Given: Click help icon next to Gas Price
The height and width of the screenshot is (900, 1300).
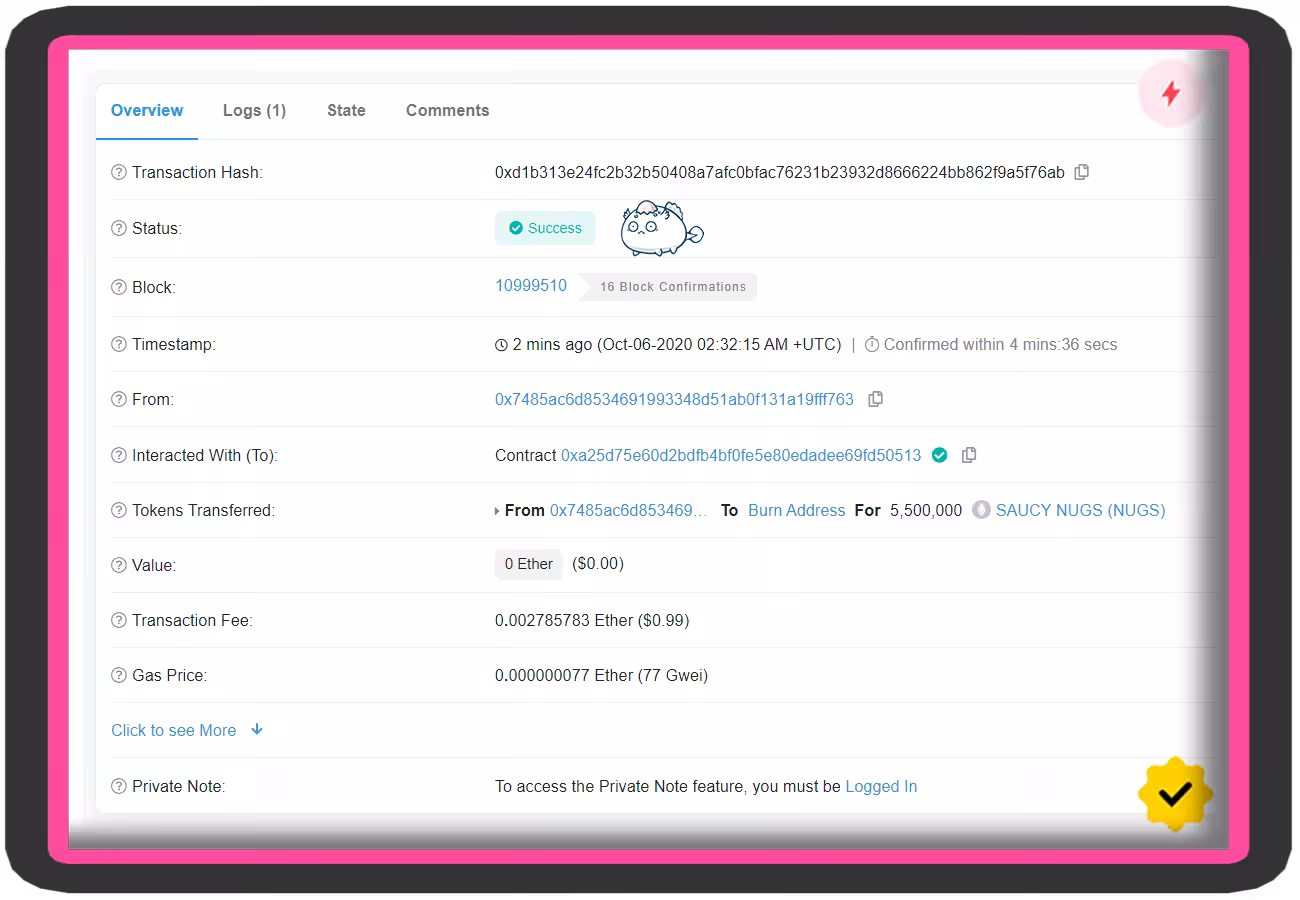Looking at the screenshot, I should coord(119,675).
